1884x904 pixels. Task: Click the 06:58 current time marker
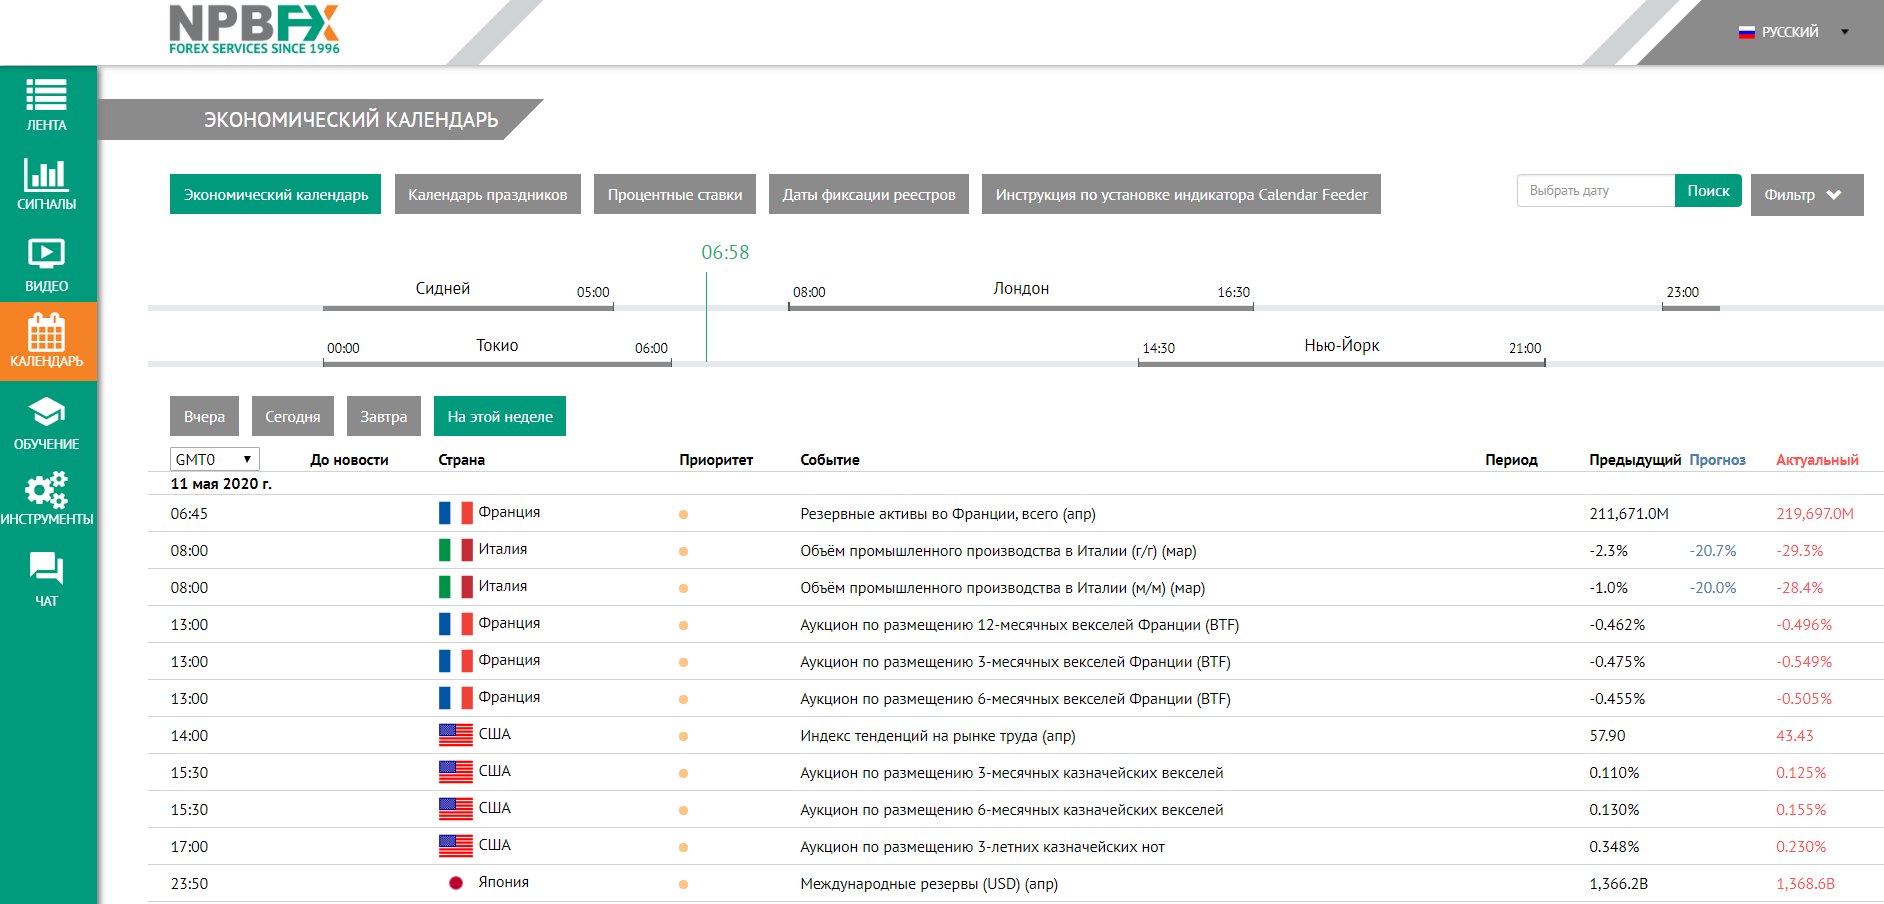pos(724,253)
